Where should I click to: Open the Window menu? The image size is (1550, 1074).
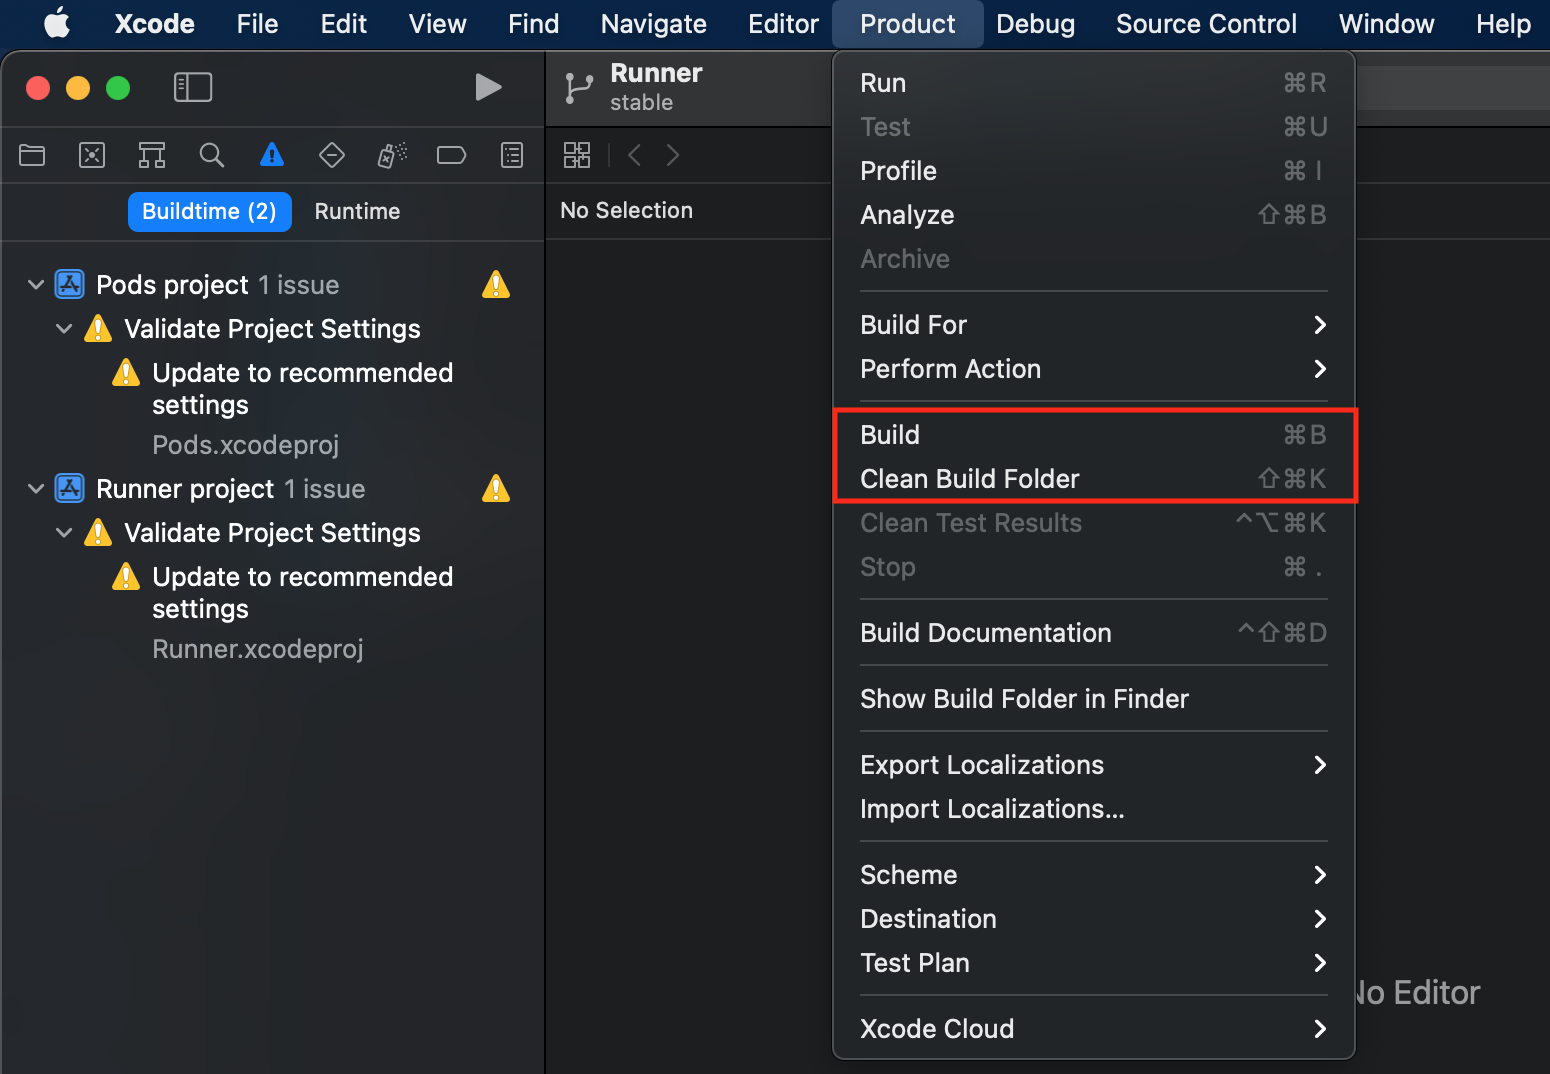pos(1386,23)
